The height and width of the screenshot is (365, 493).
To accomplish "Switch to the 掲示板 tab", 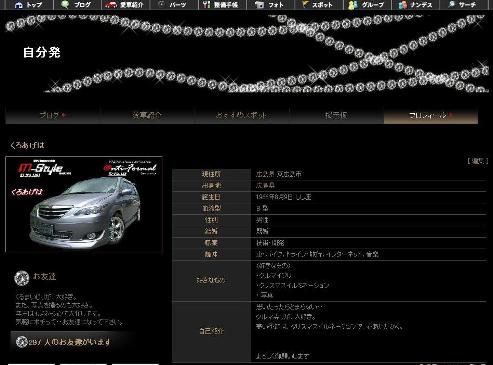I will coord(336,116).
